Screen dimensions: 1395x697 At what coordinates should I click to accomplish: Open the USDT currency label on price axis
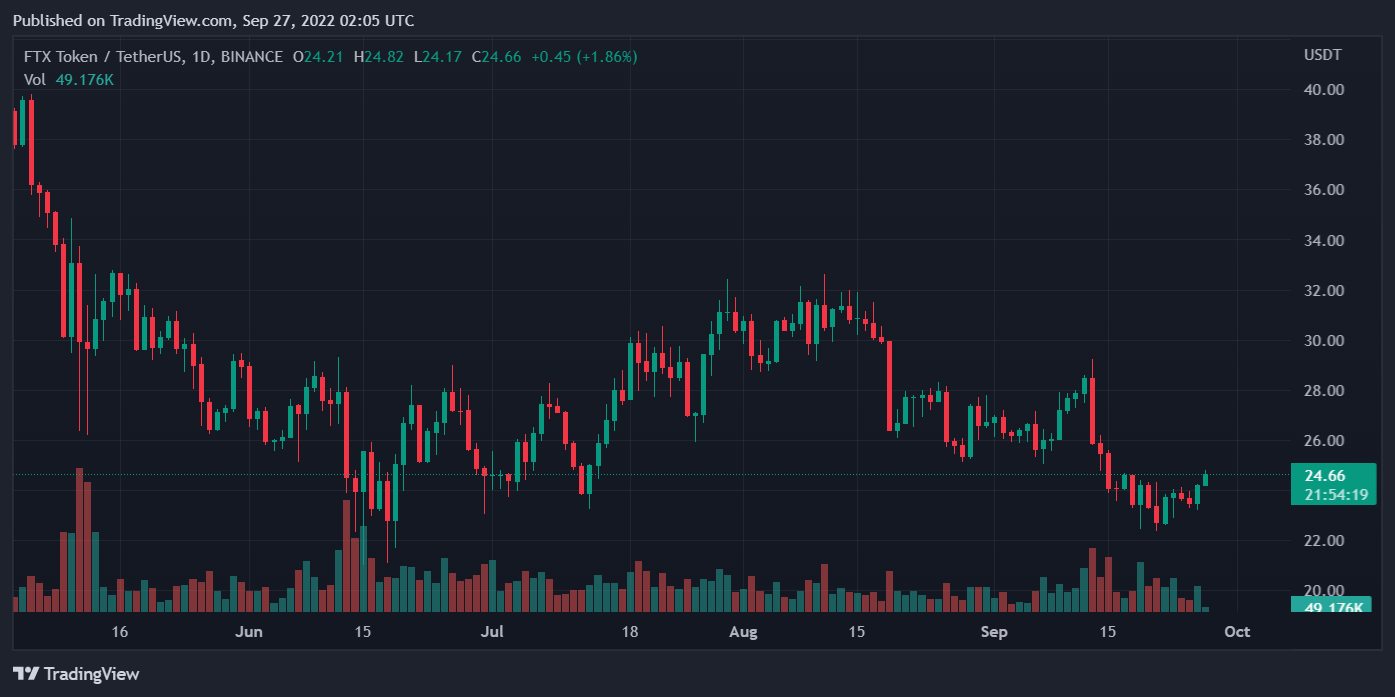click(x=1323, y=54)
